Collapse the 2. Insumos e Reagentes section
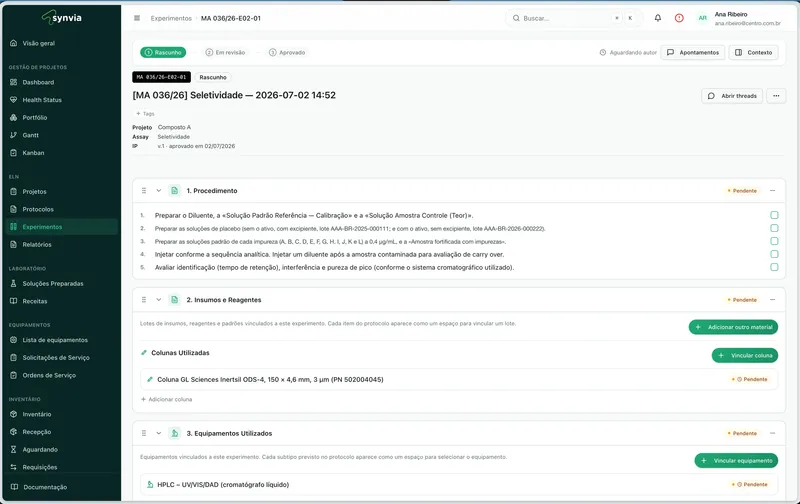This screenshot has width=800, height=504. [x=159, y=299]
